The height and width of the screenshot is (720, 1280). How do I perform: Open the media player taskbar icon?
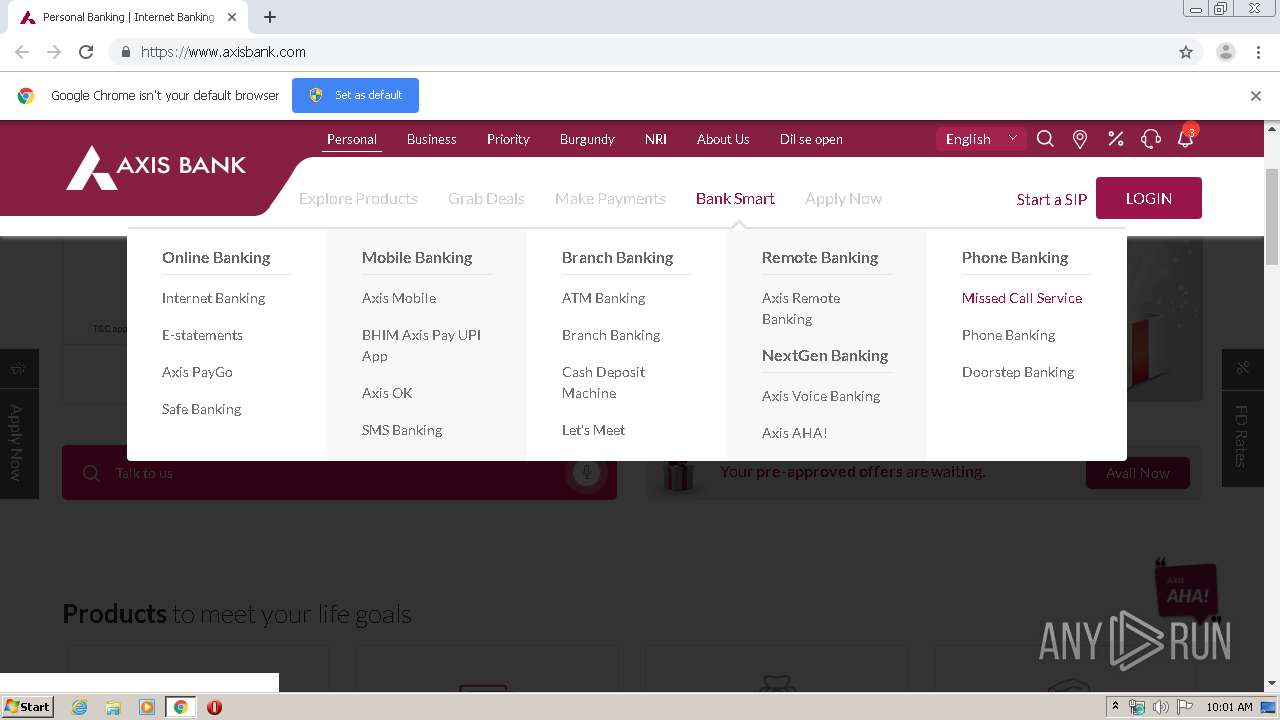click(x=147, y=707)
